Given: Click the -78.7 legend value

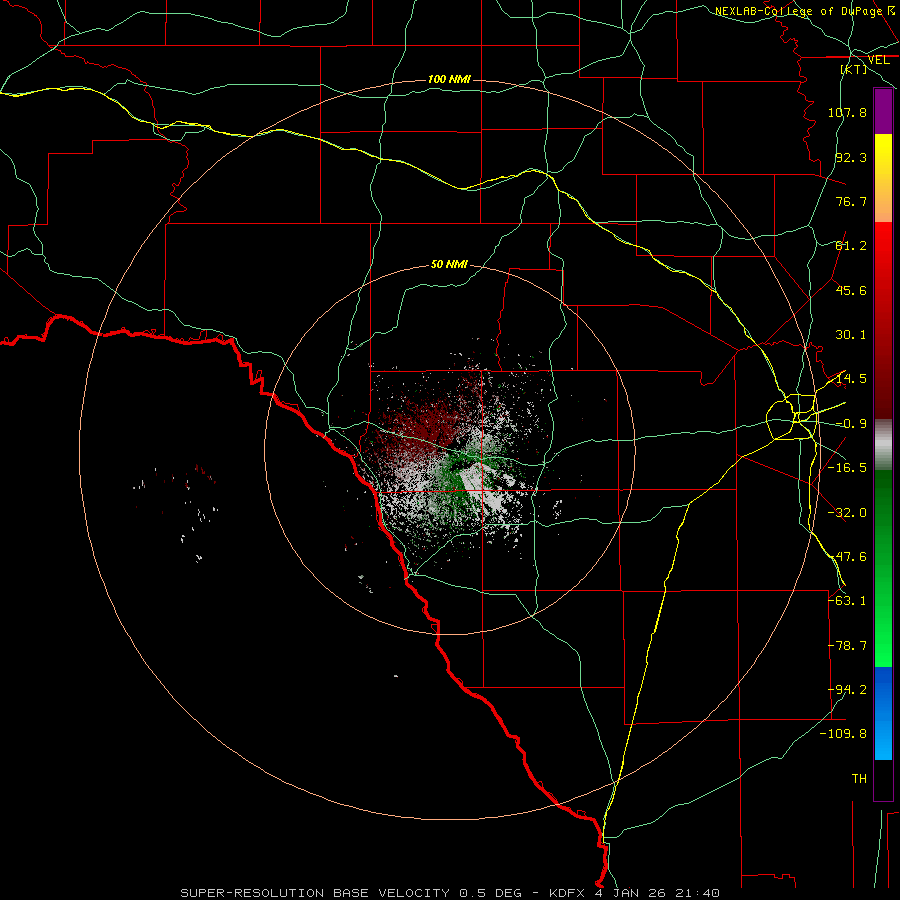Looking at the screenshot, I should tap(847, 646).
